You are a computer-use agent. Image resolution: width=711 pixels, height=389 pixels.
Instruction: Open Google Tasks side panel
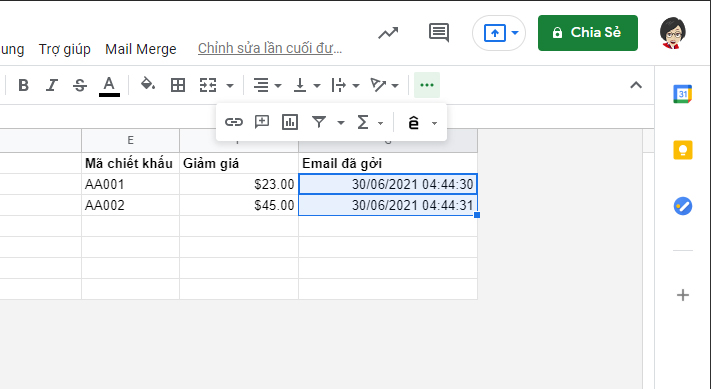click(x=682, y=206)
